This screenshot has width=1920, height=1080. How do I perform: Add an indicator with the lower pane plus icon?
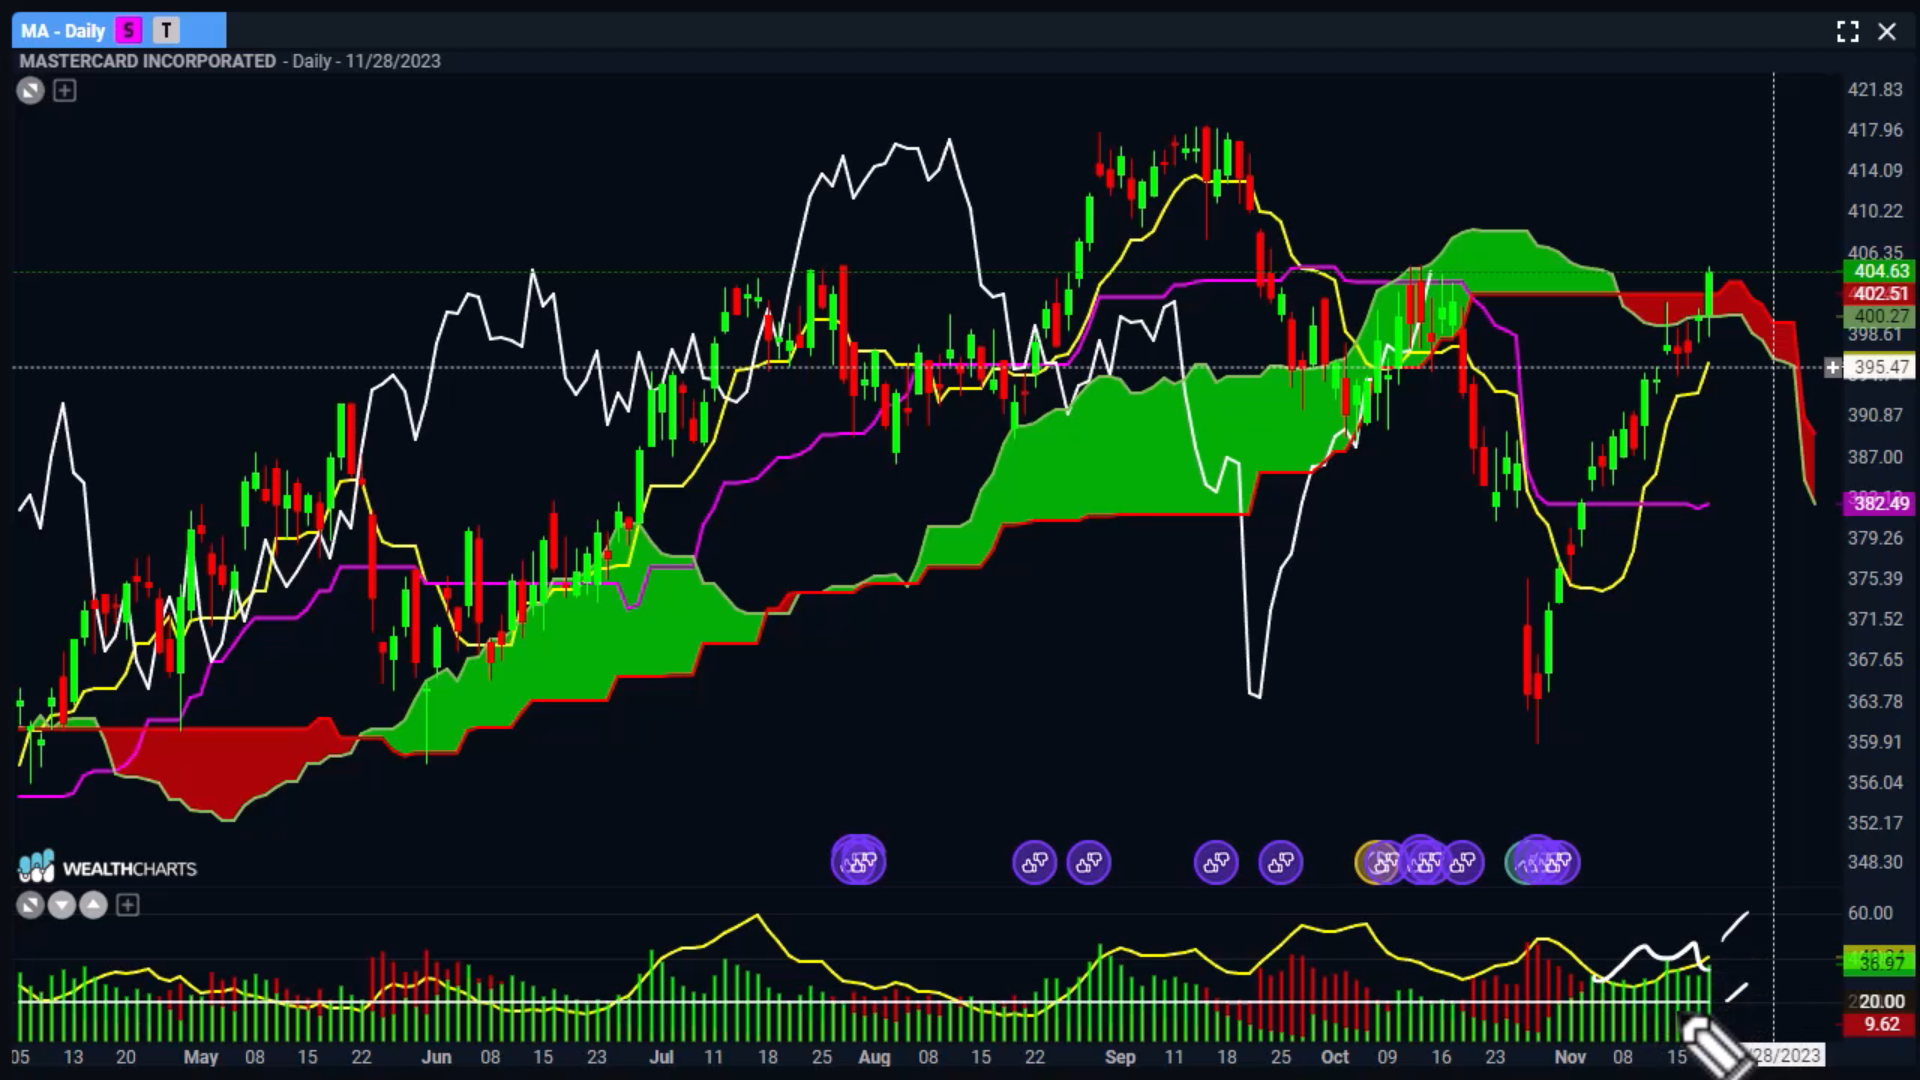point(127,905)
